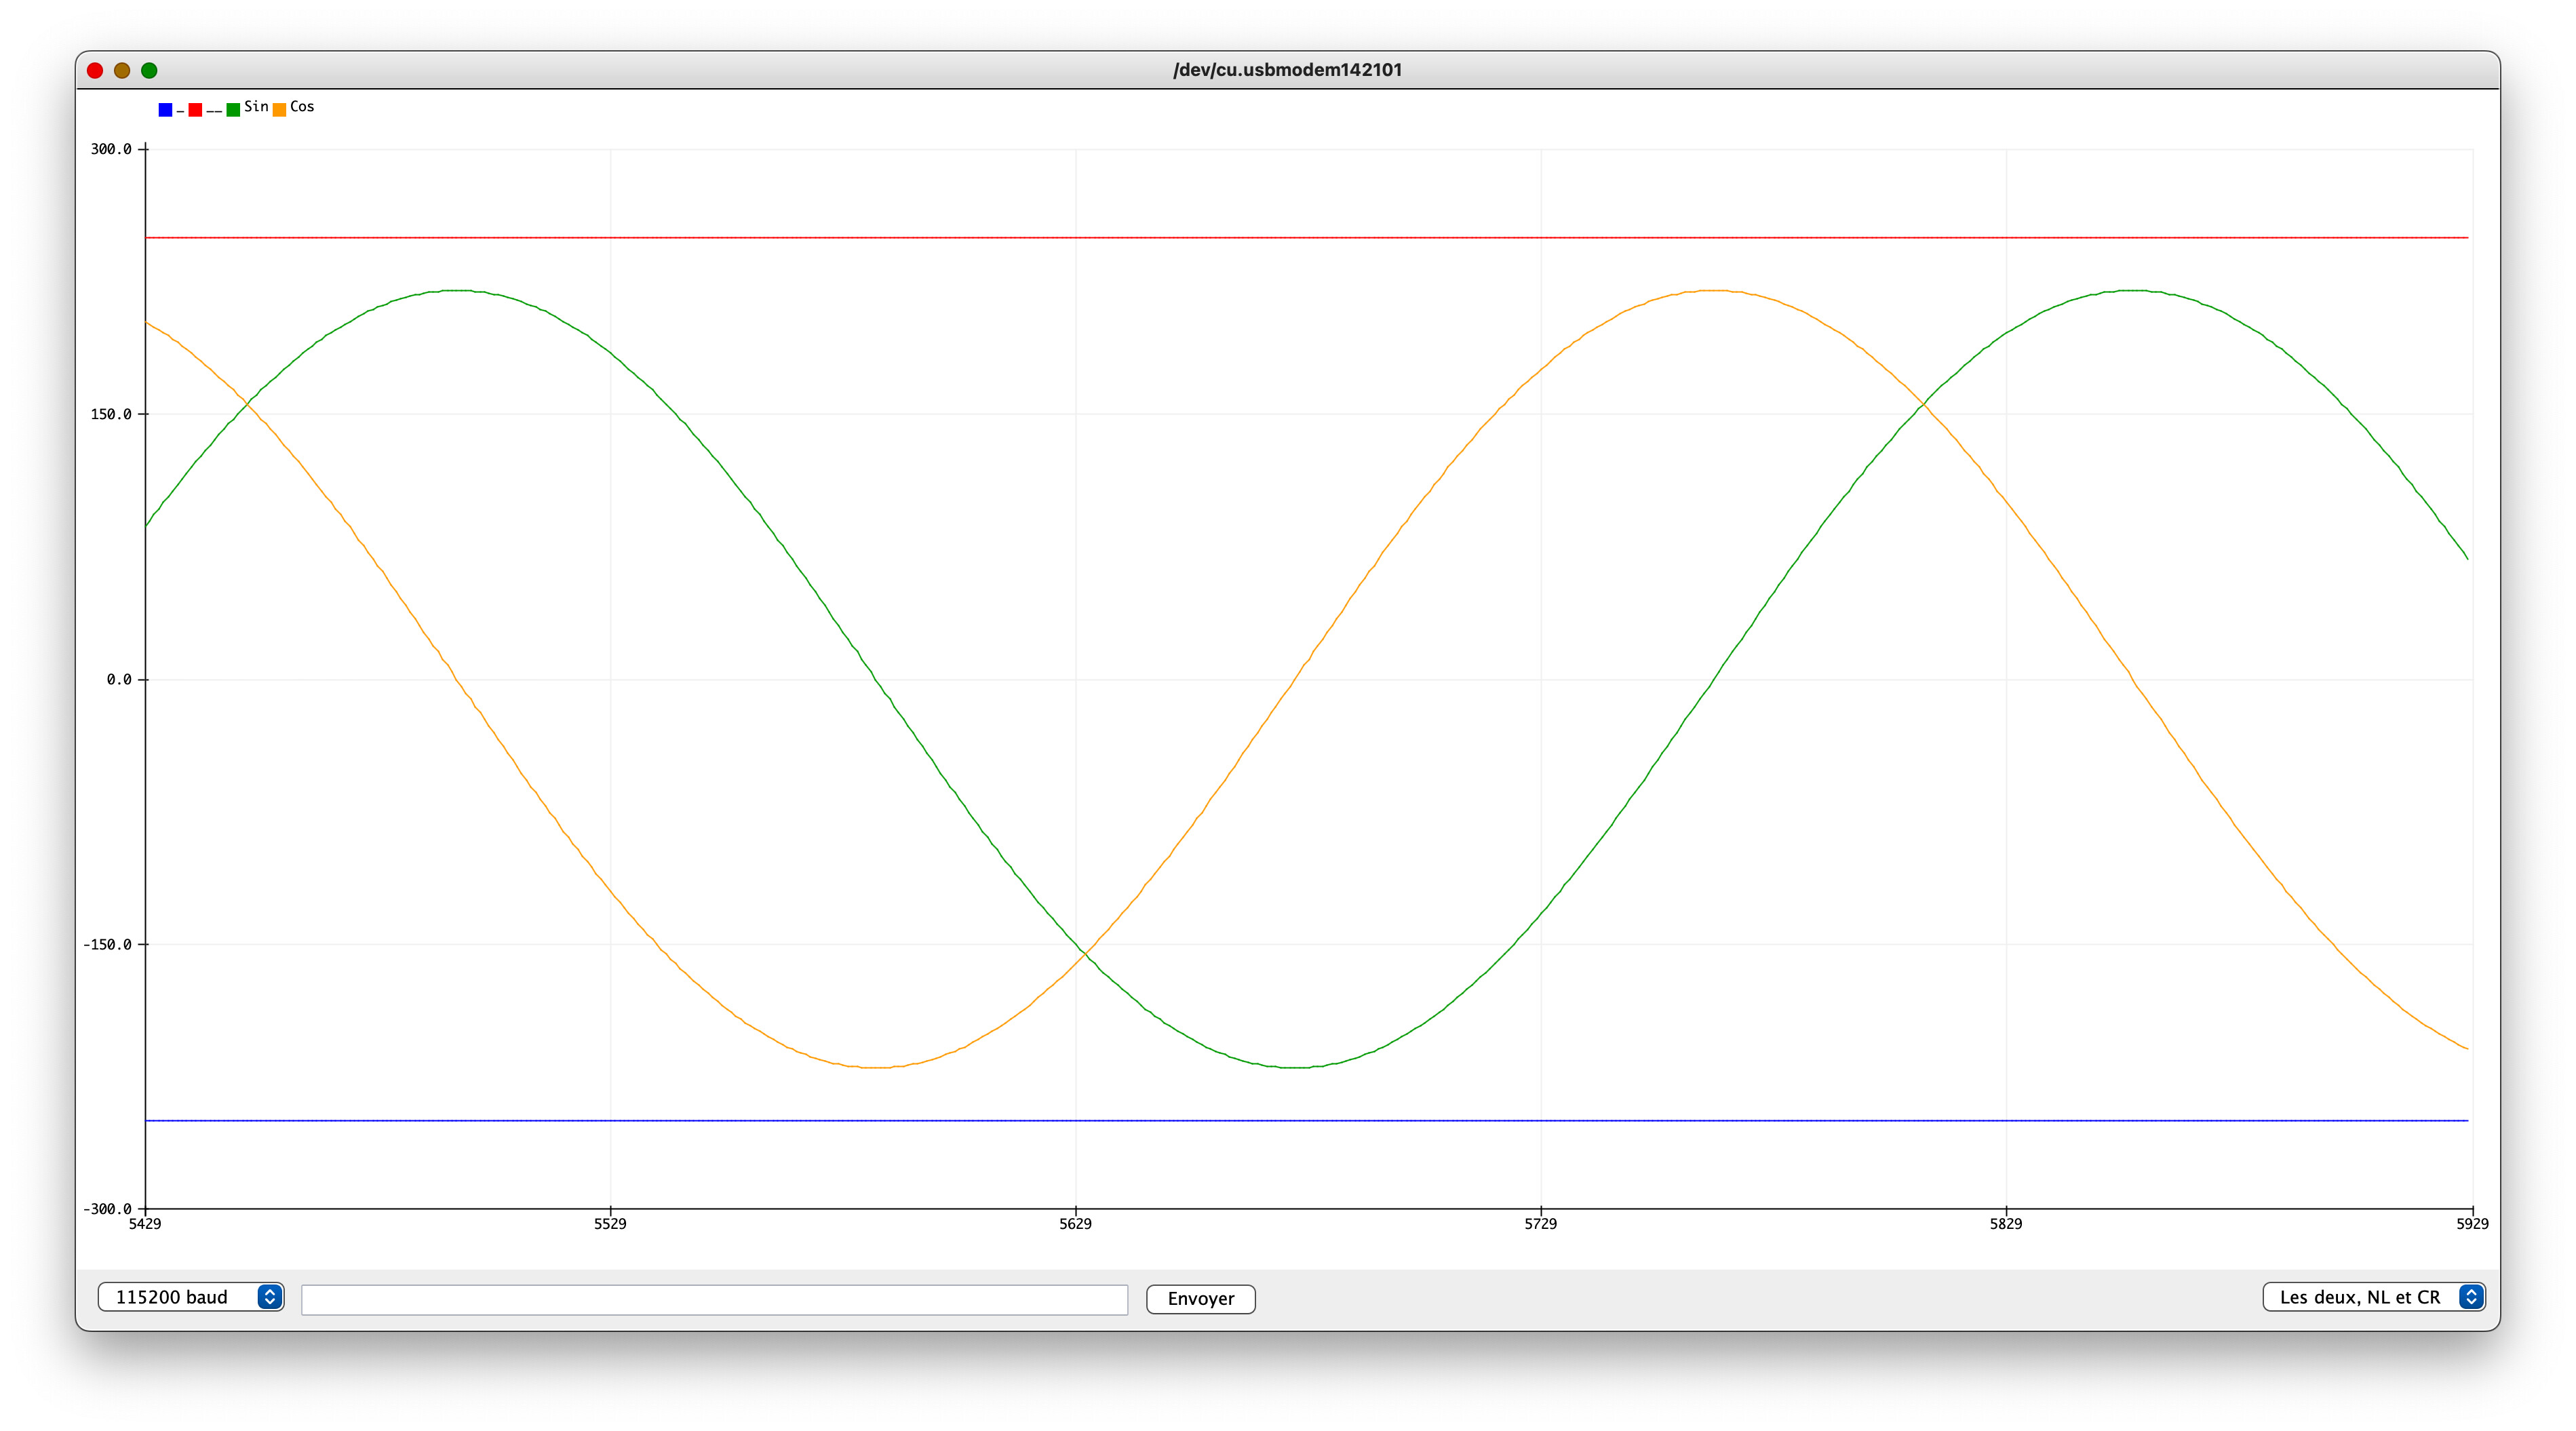Select the orange Cos legend swatch

point(280,110)
